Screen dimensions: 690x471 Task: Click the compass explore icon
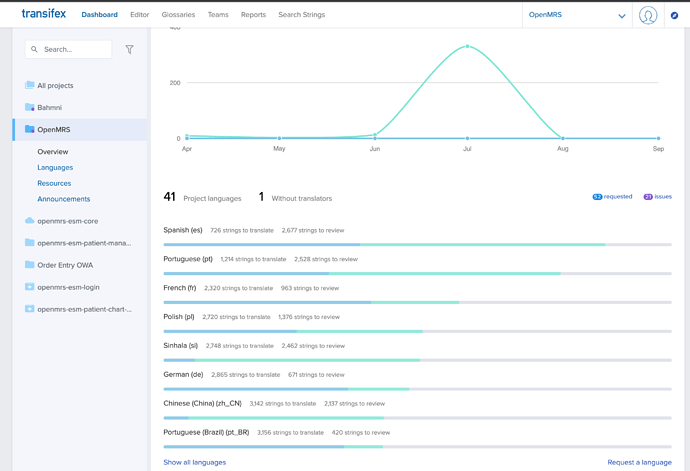(x=674, y=15)
